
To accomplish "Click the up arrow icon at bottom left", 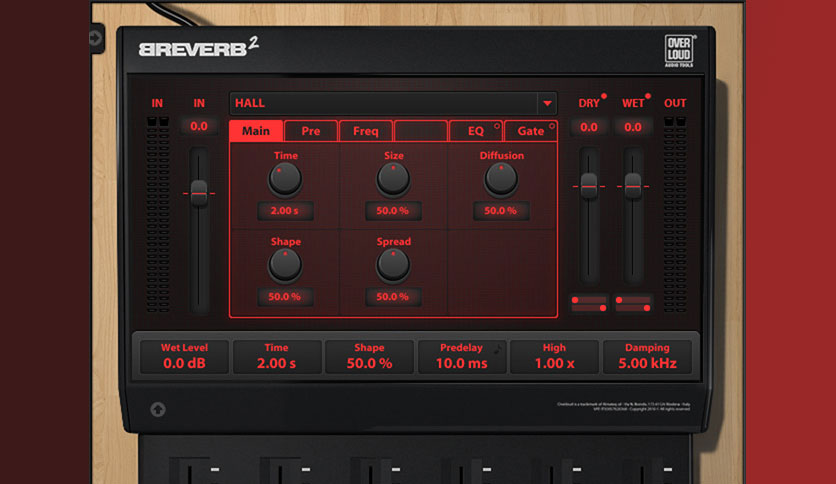I will 158,409.
